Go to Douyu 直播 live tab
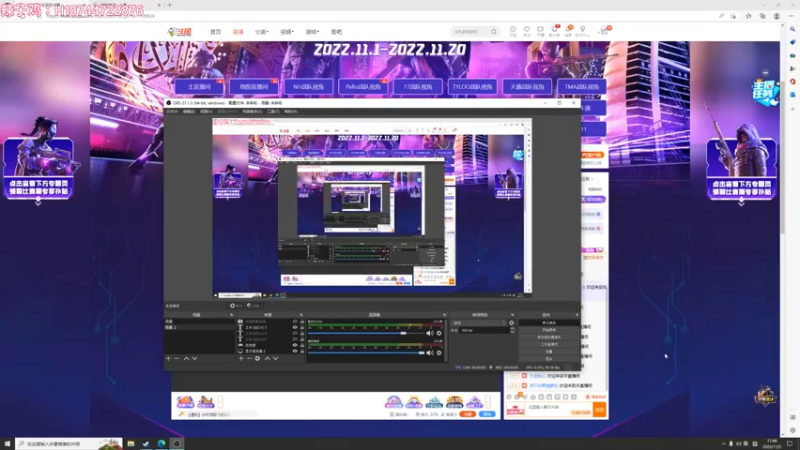 [x=238, y=32]
